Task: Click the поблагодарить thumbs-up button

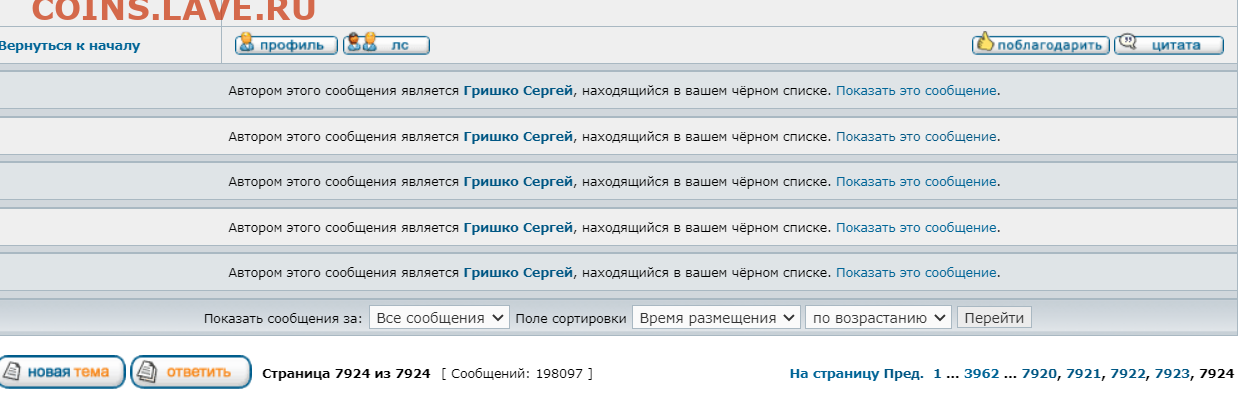Action: pyautogui.click(x=1040, y=45)
